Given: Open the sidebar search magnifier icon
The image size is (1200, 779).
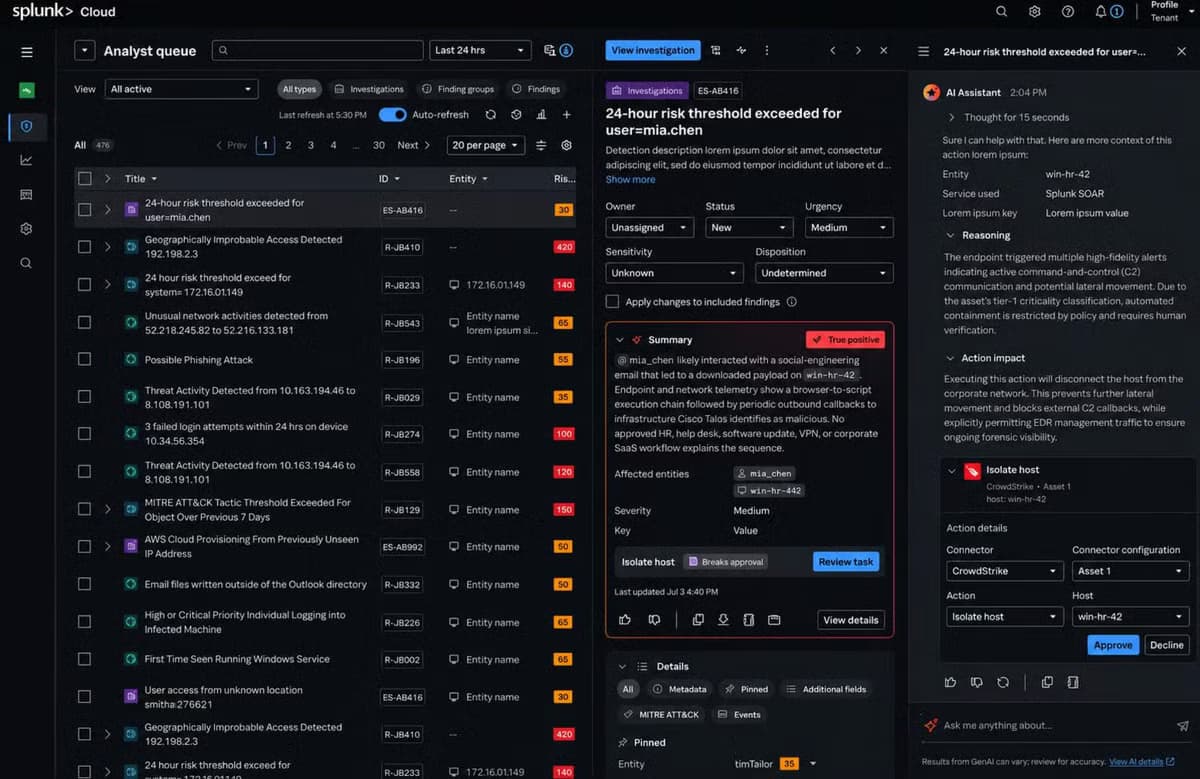Looking at the screenshot, I should [27, 263].
